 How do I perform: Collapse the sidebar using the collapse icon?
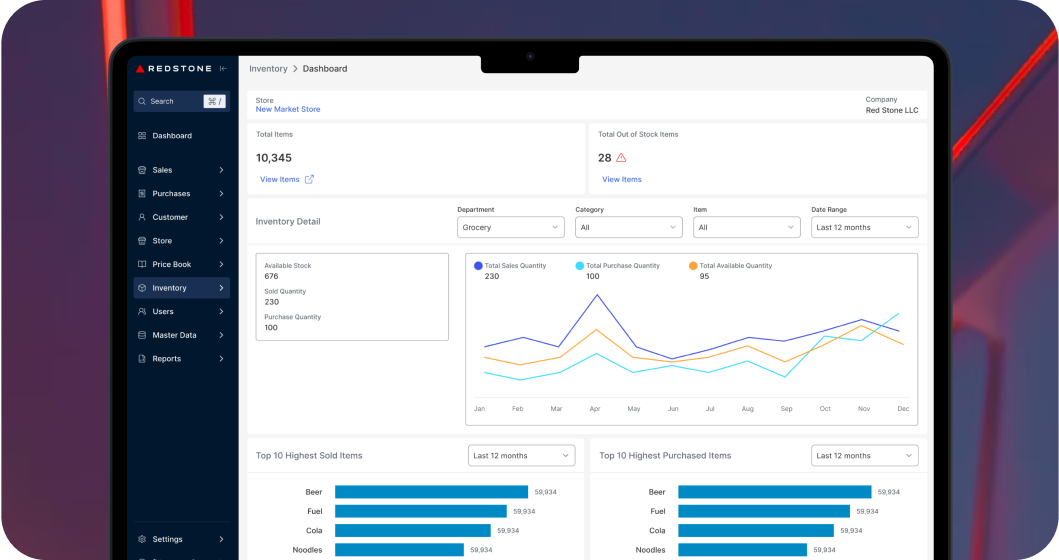coord(223,69)
